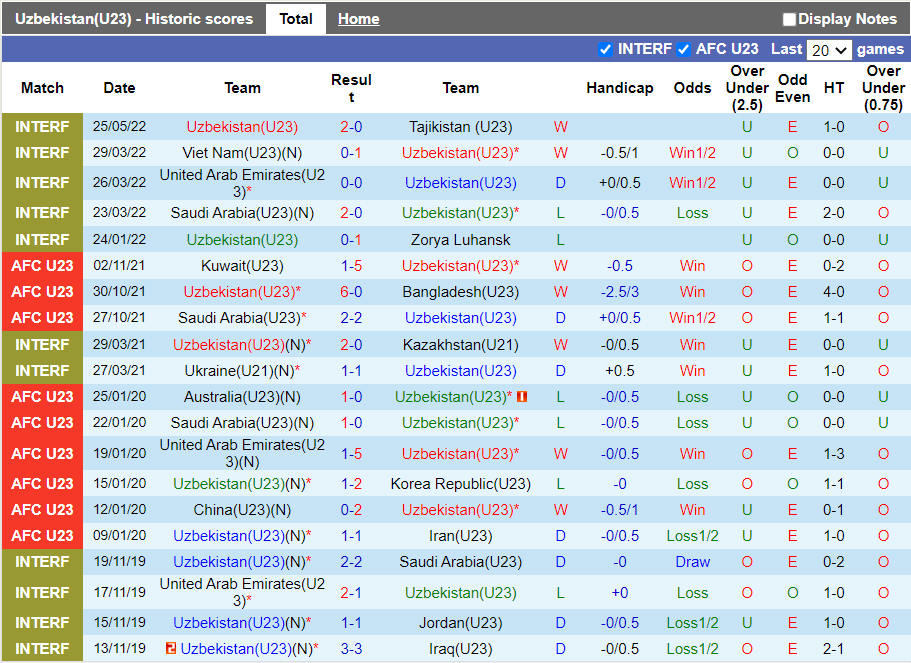This screenshot has width=911, height=663.
Task: Click card icon before Uzbekistan(U23) in Iraq row
Action: pyautogui.click(x=171, y=648)
